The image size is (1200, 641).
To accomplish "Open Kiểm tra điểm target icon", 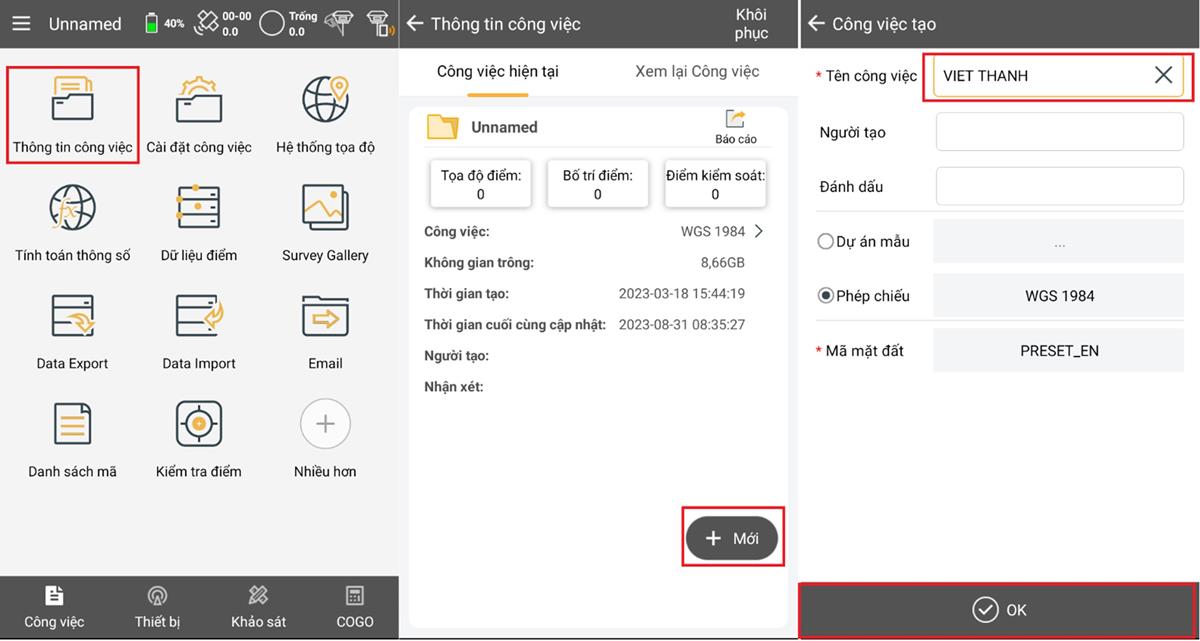I will [198, 437].
